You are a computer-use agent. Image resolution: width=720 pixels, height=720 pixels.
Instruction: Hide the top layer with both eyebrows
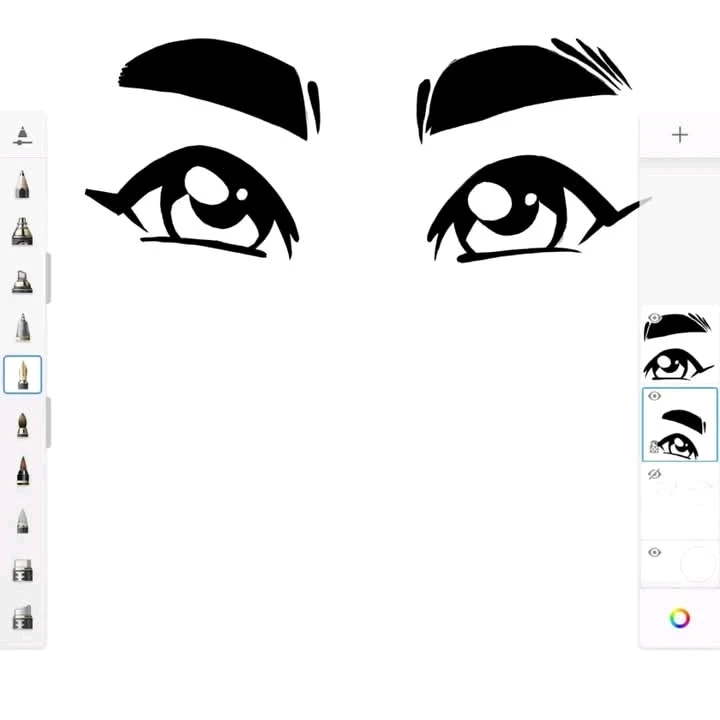655,319
